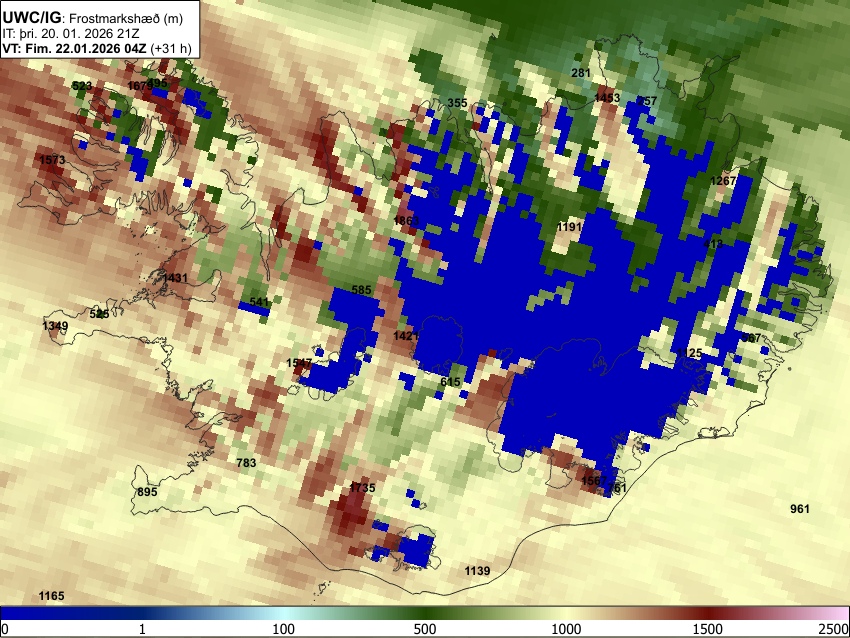Viewport: 850px width, 638px height.
Task: Select the 961 value over the sea
Action: [800, 508]
